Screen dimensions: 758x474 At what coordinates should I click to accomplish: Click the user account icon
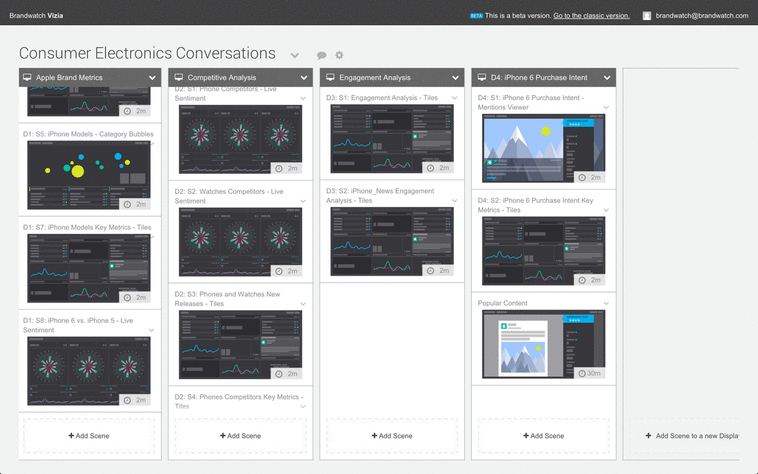click(647, 16)
